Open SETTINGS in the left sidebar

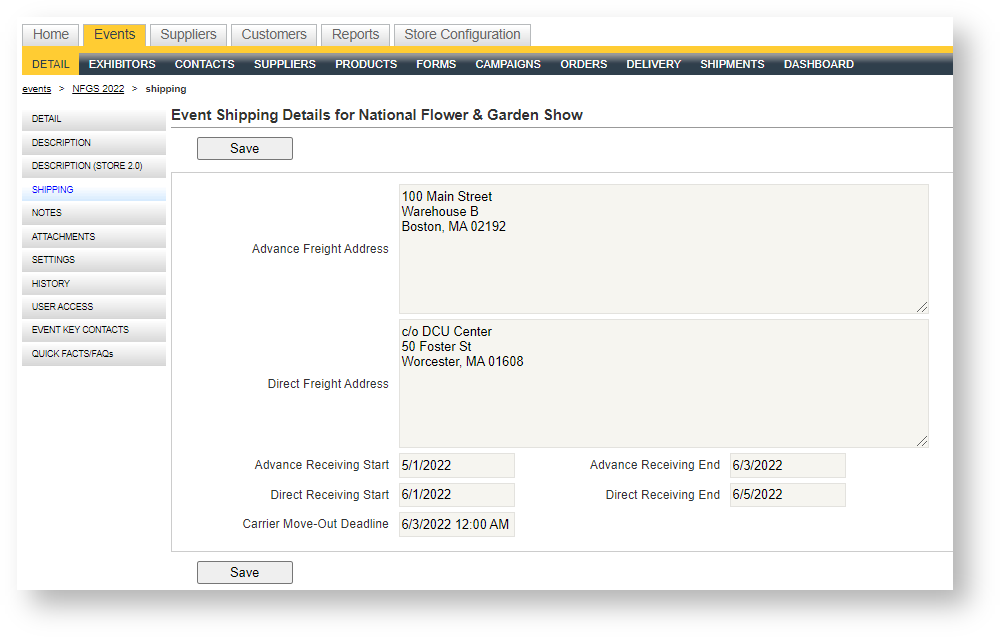[x=94, y=260]
